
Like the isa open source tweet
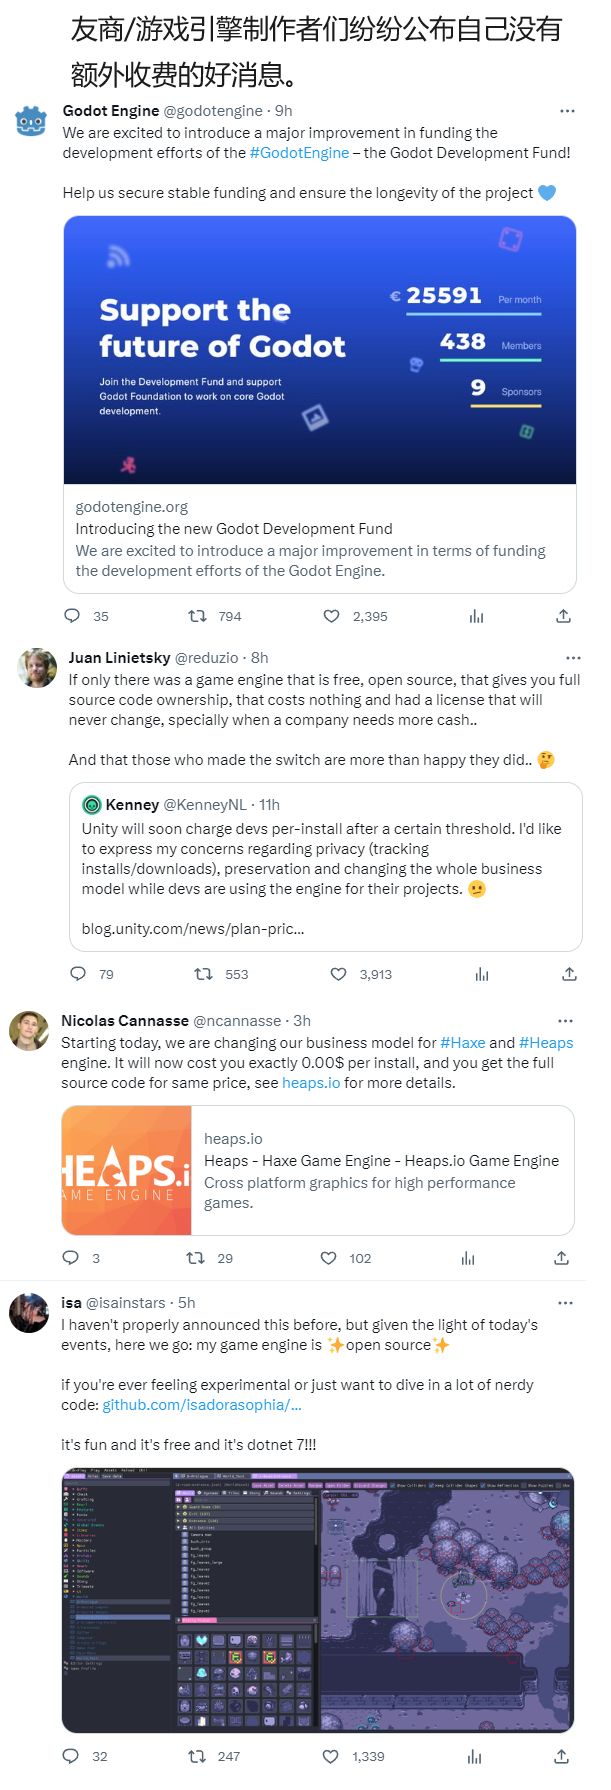(331, 1756)
